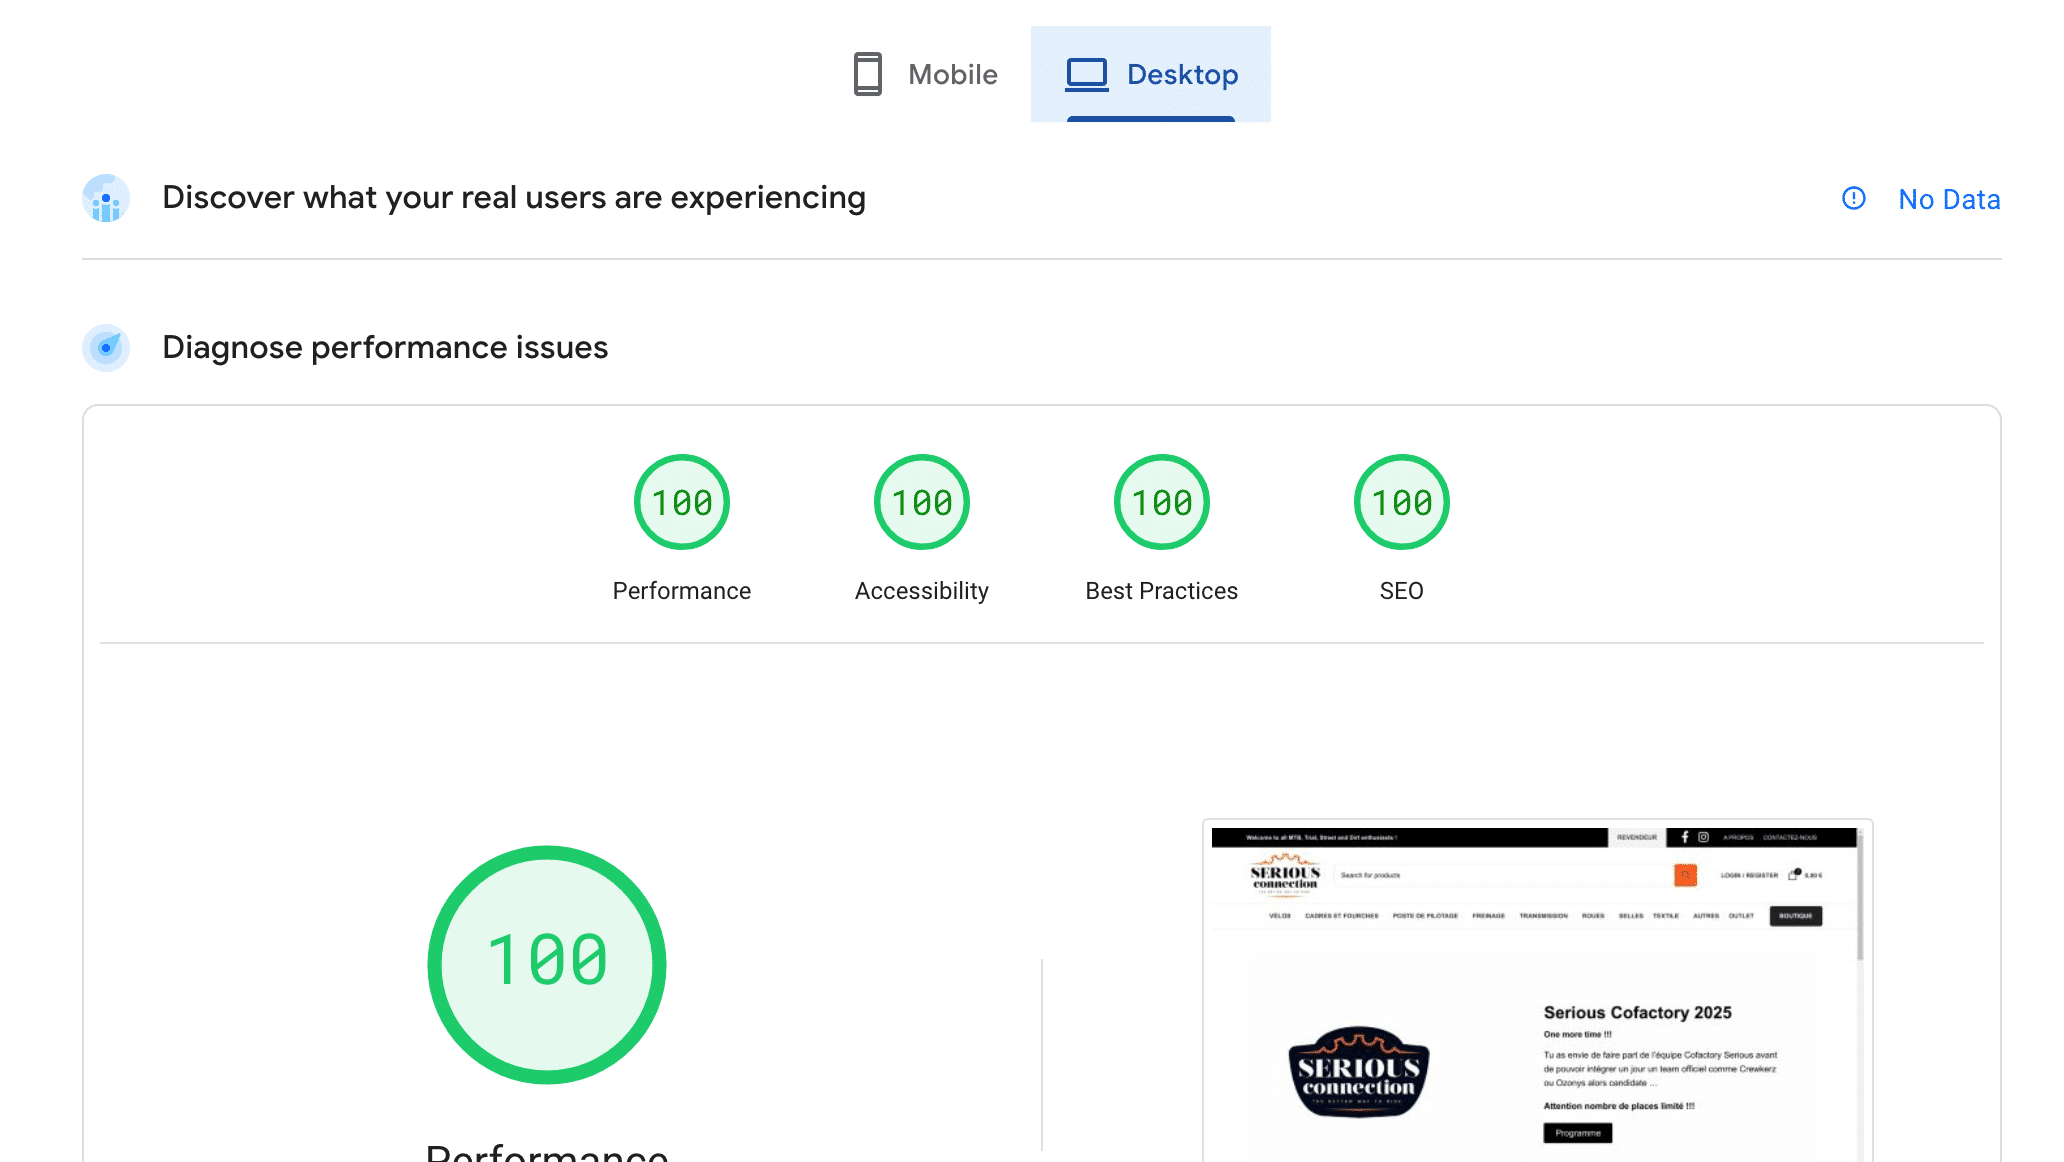Switch to the Mobile tab
The height and width of the screenshot is (1162, 2064).
[924, 74]
